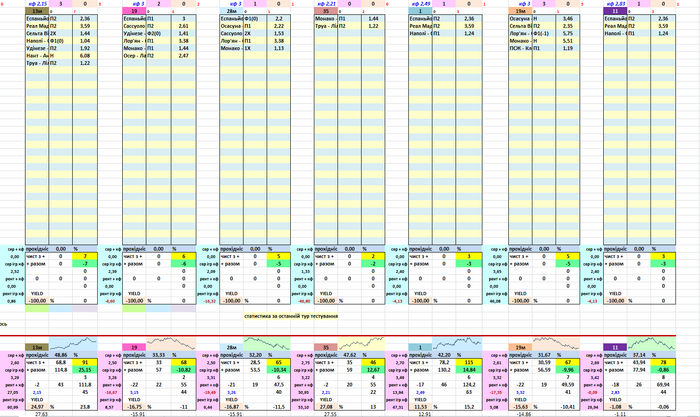
Task: Open the sparkline chart beside 35
Action: (x=361, y=344)
